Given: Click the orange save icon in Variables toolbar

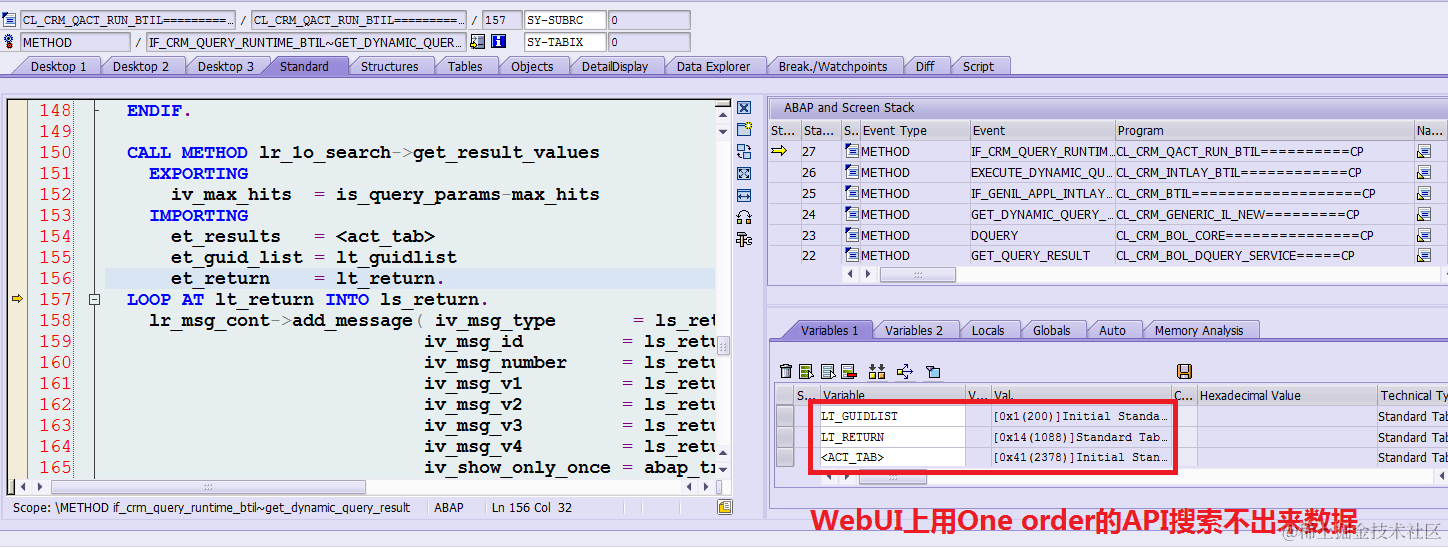Looking at the screenshot, I should point(1184,371).
